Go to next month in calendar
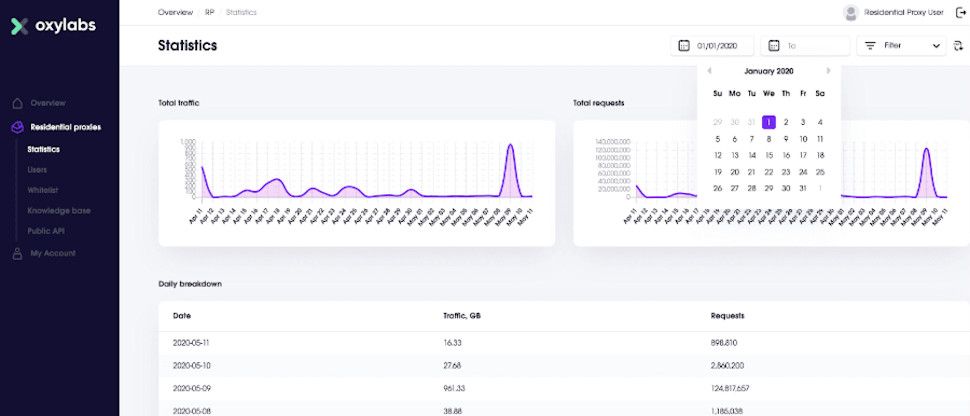Viewport: 970px width, 416px height. 828,71
